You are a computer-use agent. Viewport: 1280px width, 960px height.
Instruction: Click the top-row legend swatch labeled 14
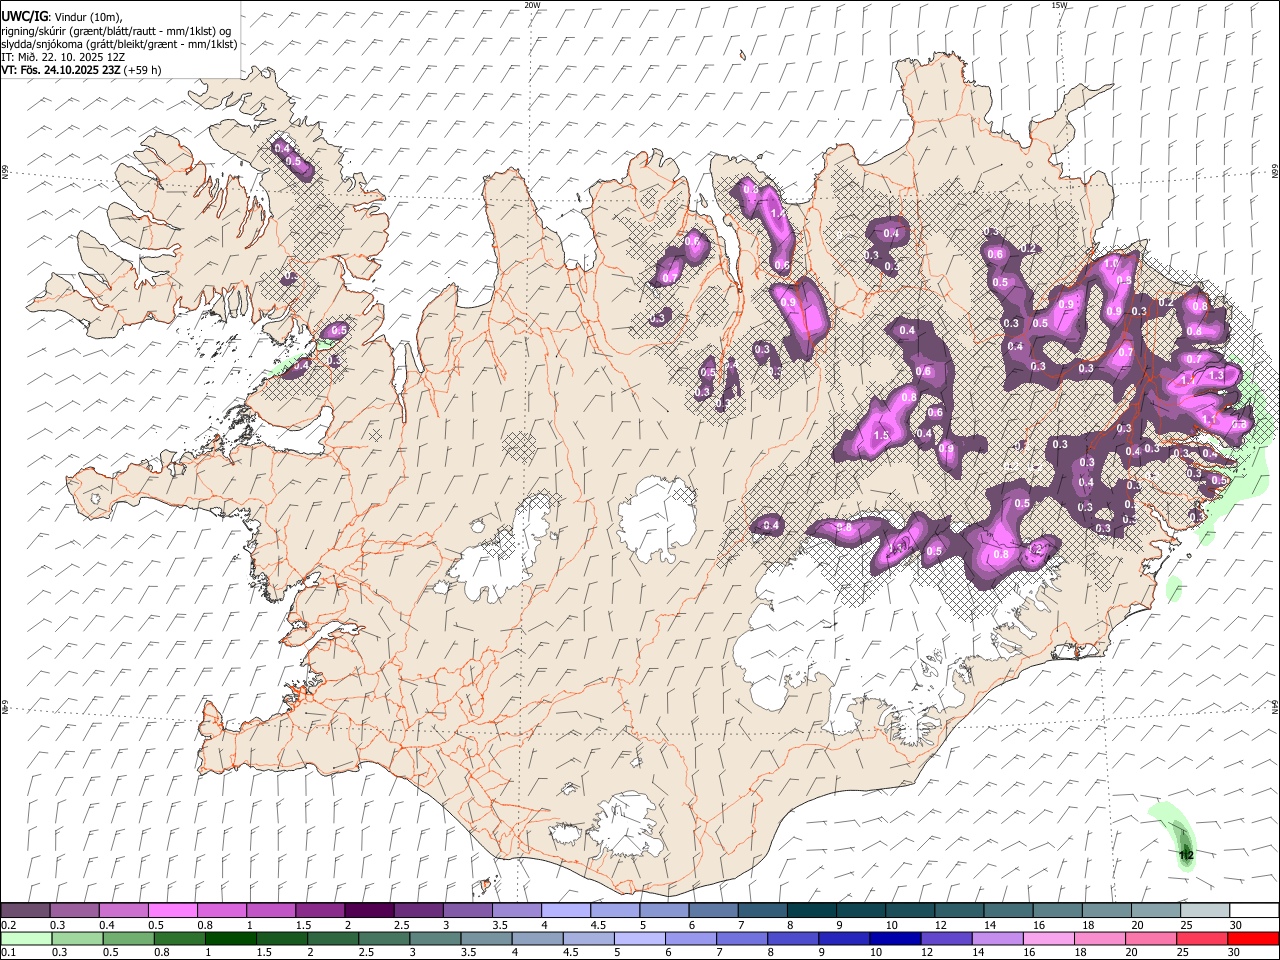pos(1008,910)
